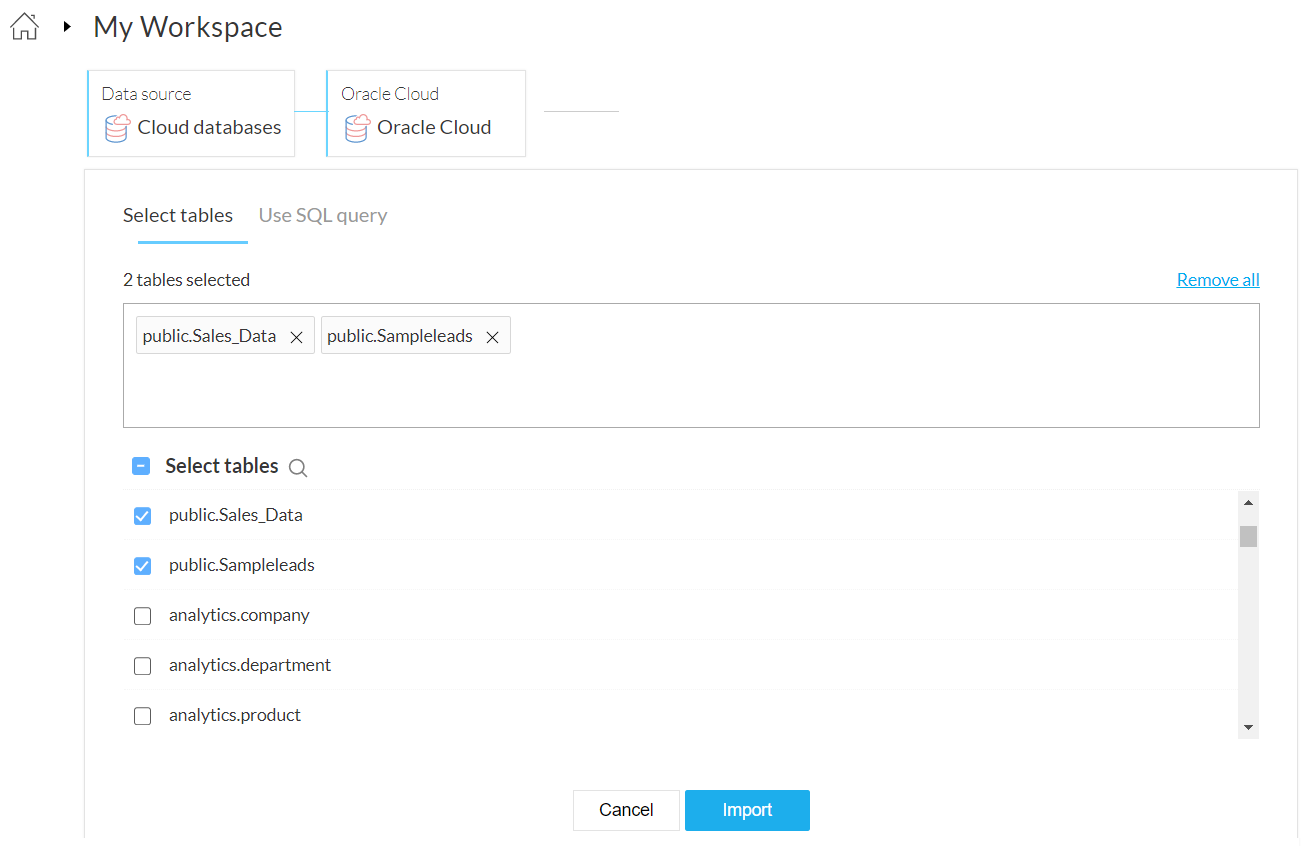Tick the analytics.product checkbox

pyautogui.click(x=142, y=716)
